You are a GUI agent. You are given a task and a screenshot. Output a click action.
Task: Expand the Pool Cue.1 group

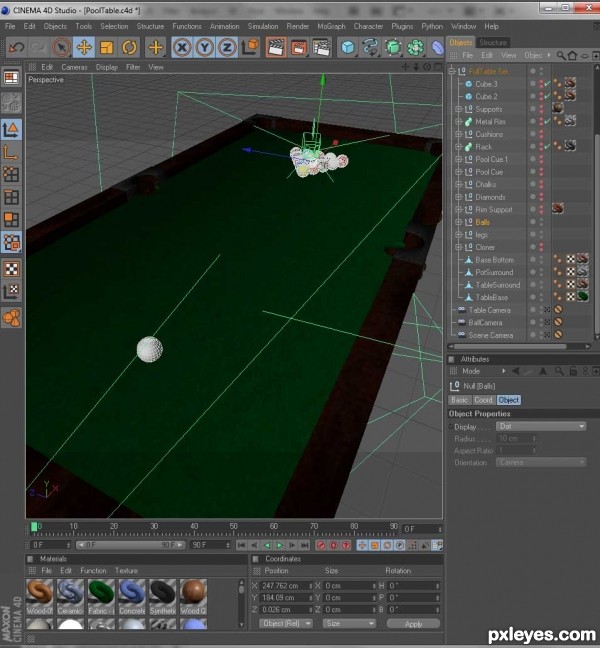click(x=458, y=159)
